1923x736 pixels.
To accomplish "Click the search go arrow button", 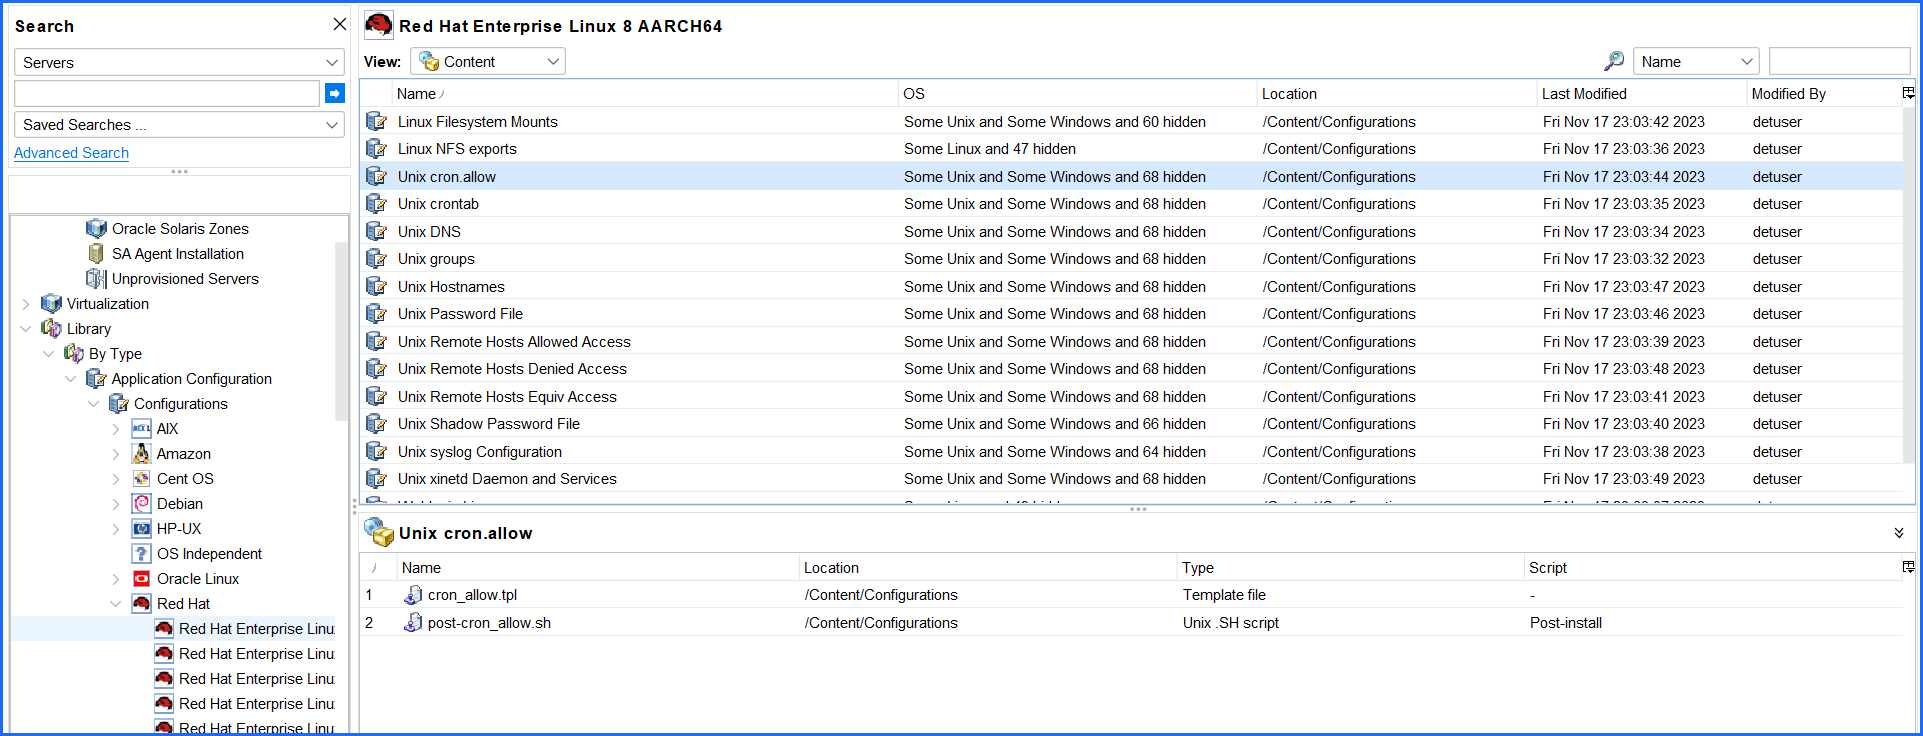I will pos(335,93).
